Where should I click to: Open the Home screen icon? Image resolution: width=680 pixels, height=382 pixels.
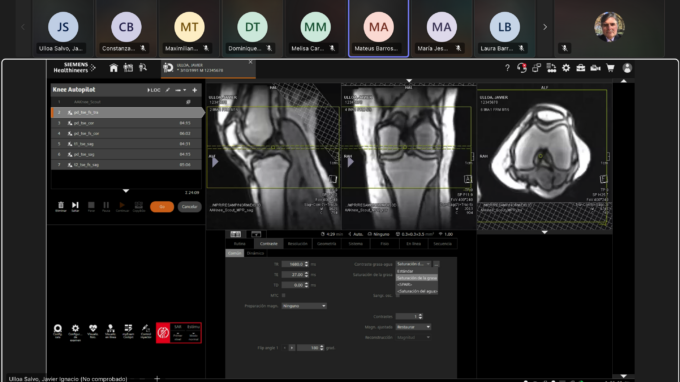[114, 68]
